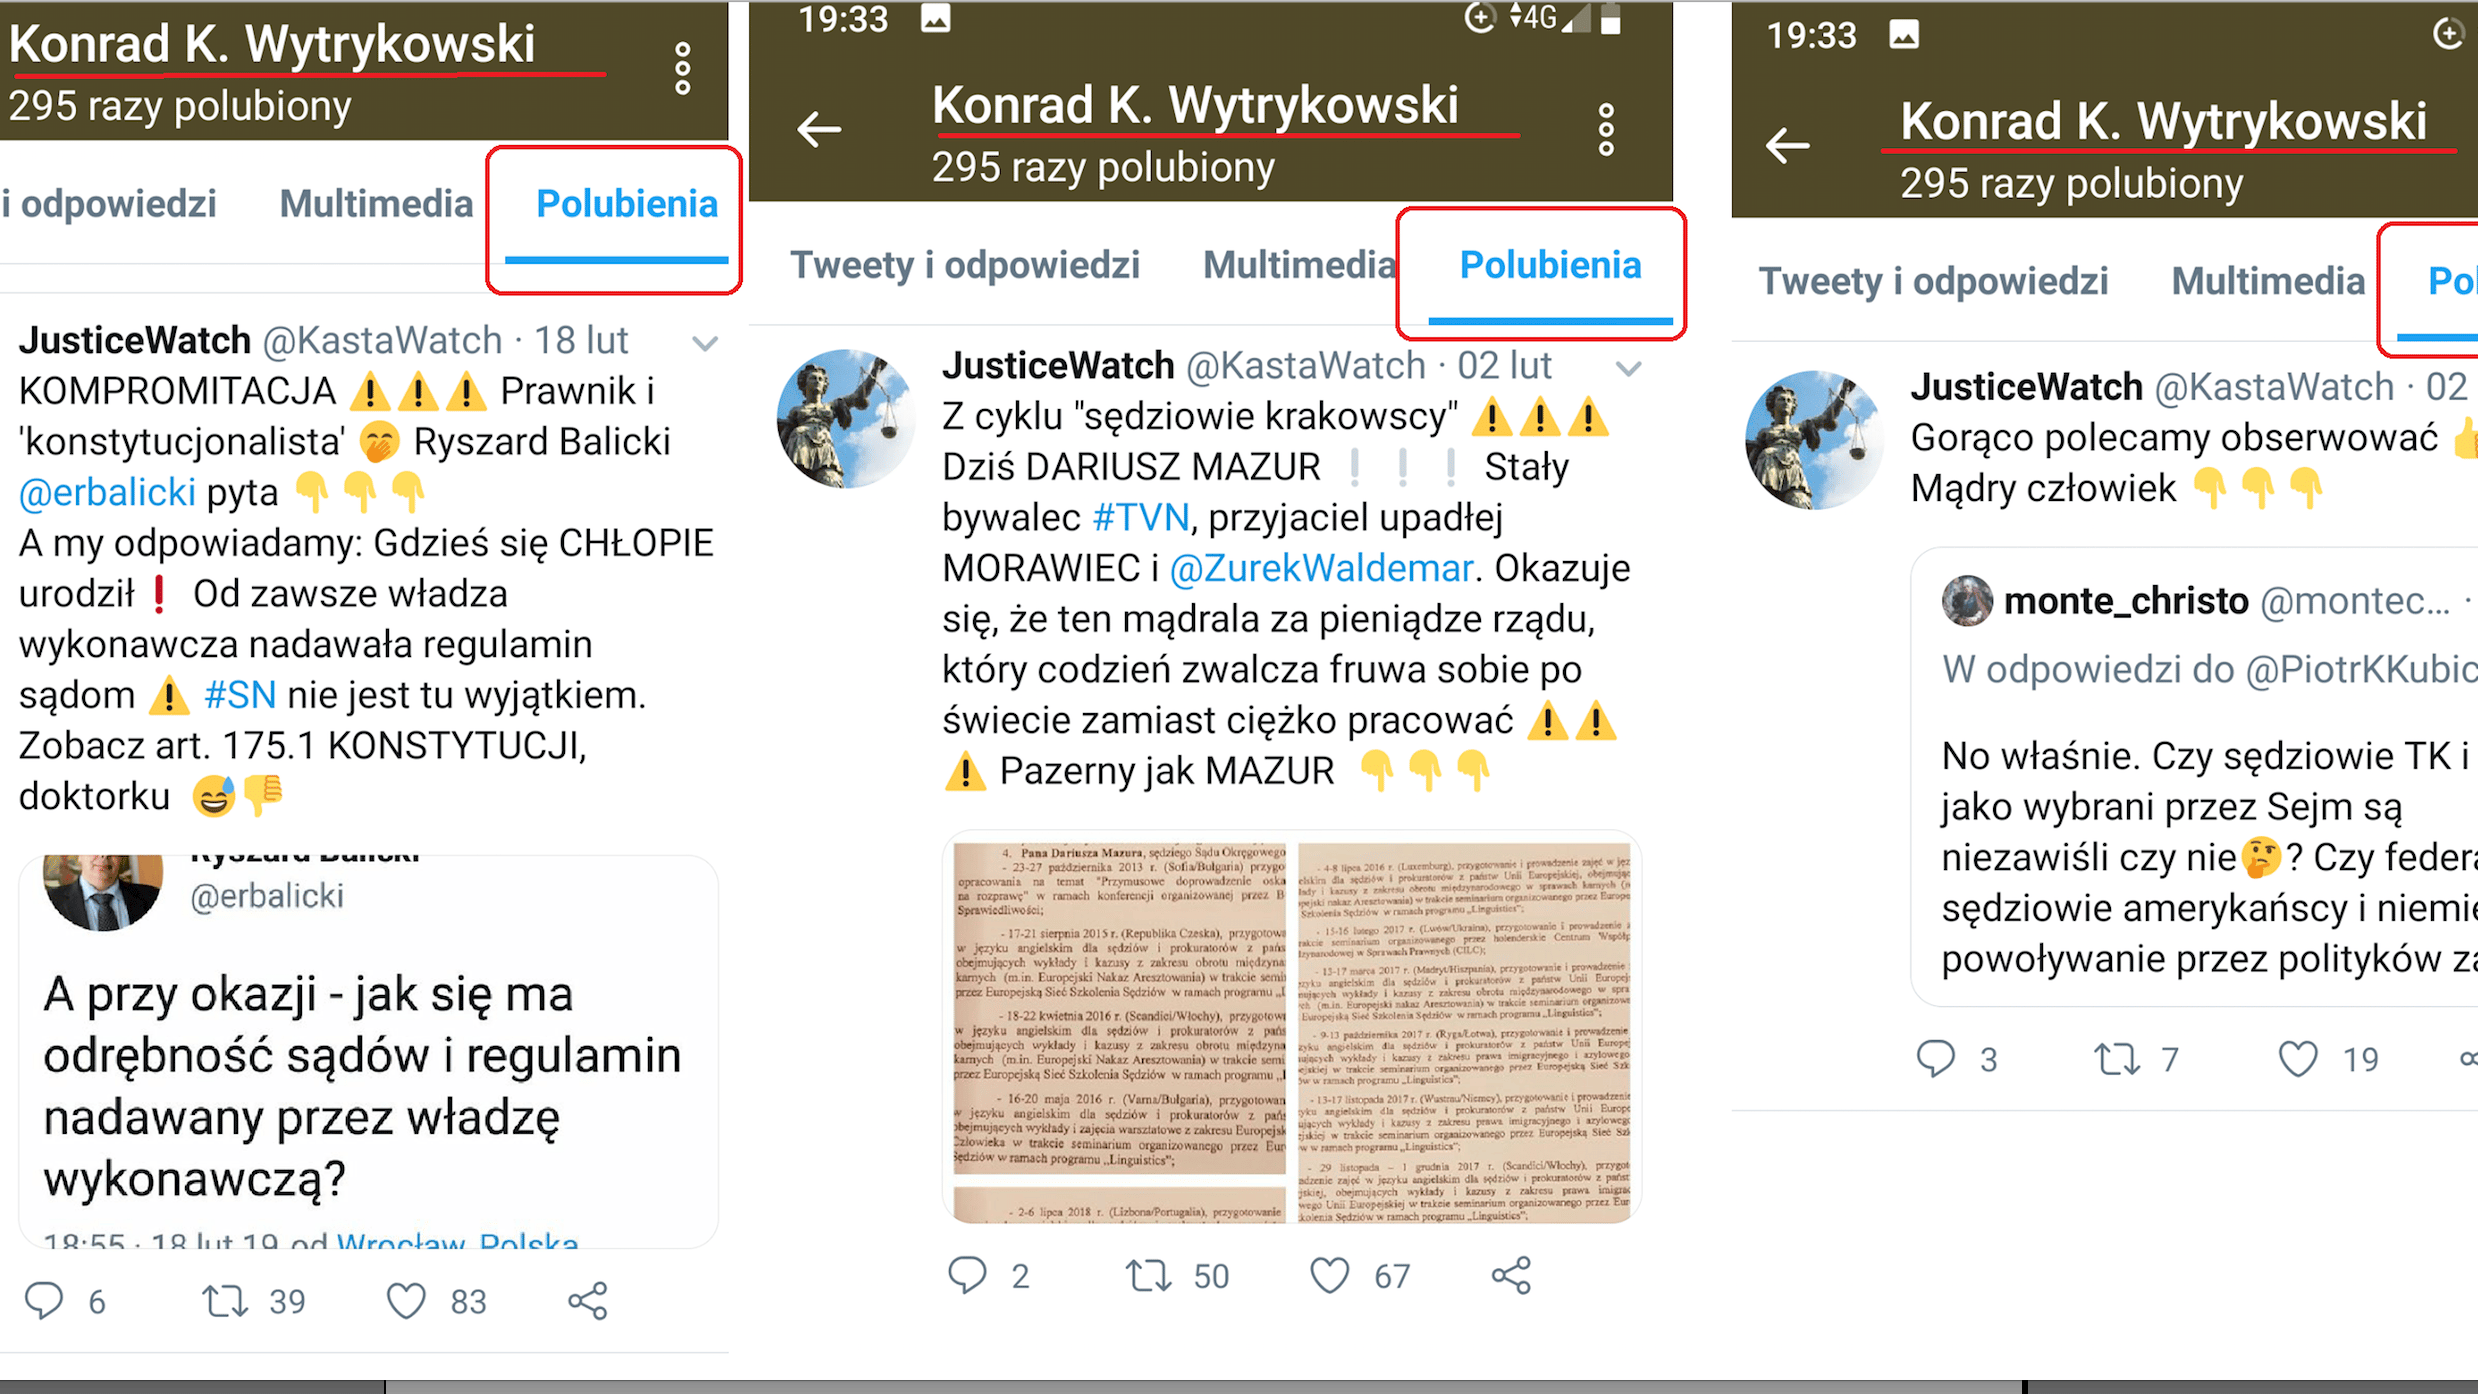The width and height of the screenshot is (2478, 1394).
Task: Share the KOMPROMITACJA tweet via share icon
Action: point(588,1300)
